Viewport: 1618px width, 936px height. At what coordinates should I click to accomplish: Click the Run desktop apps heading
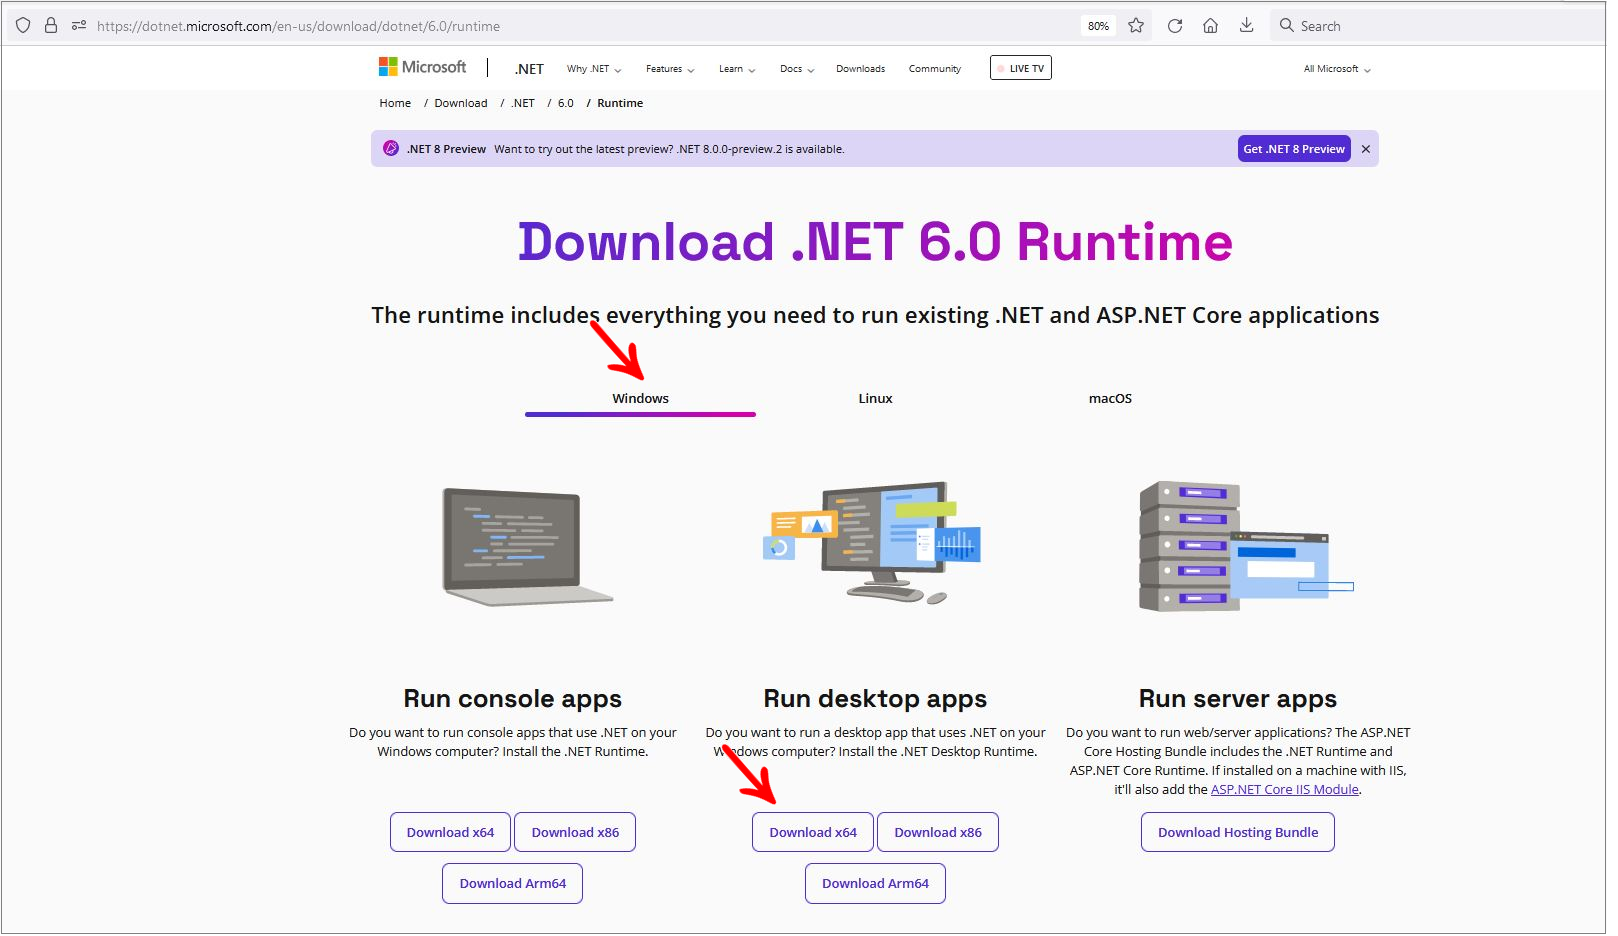coord(875,698)
